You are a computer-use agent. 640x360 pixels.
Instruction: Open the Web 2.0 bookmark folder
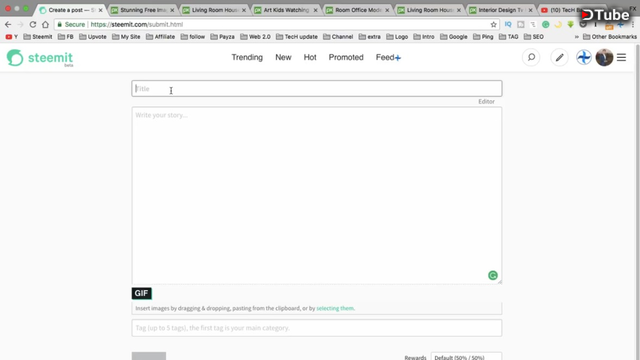[256, 37]
